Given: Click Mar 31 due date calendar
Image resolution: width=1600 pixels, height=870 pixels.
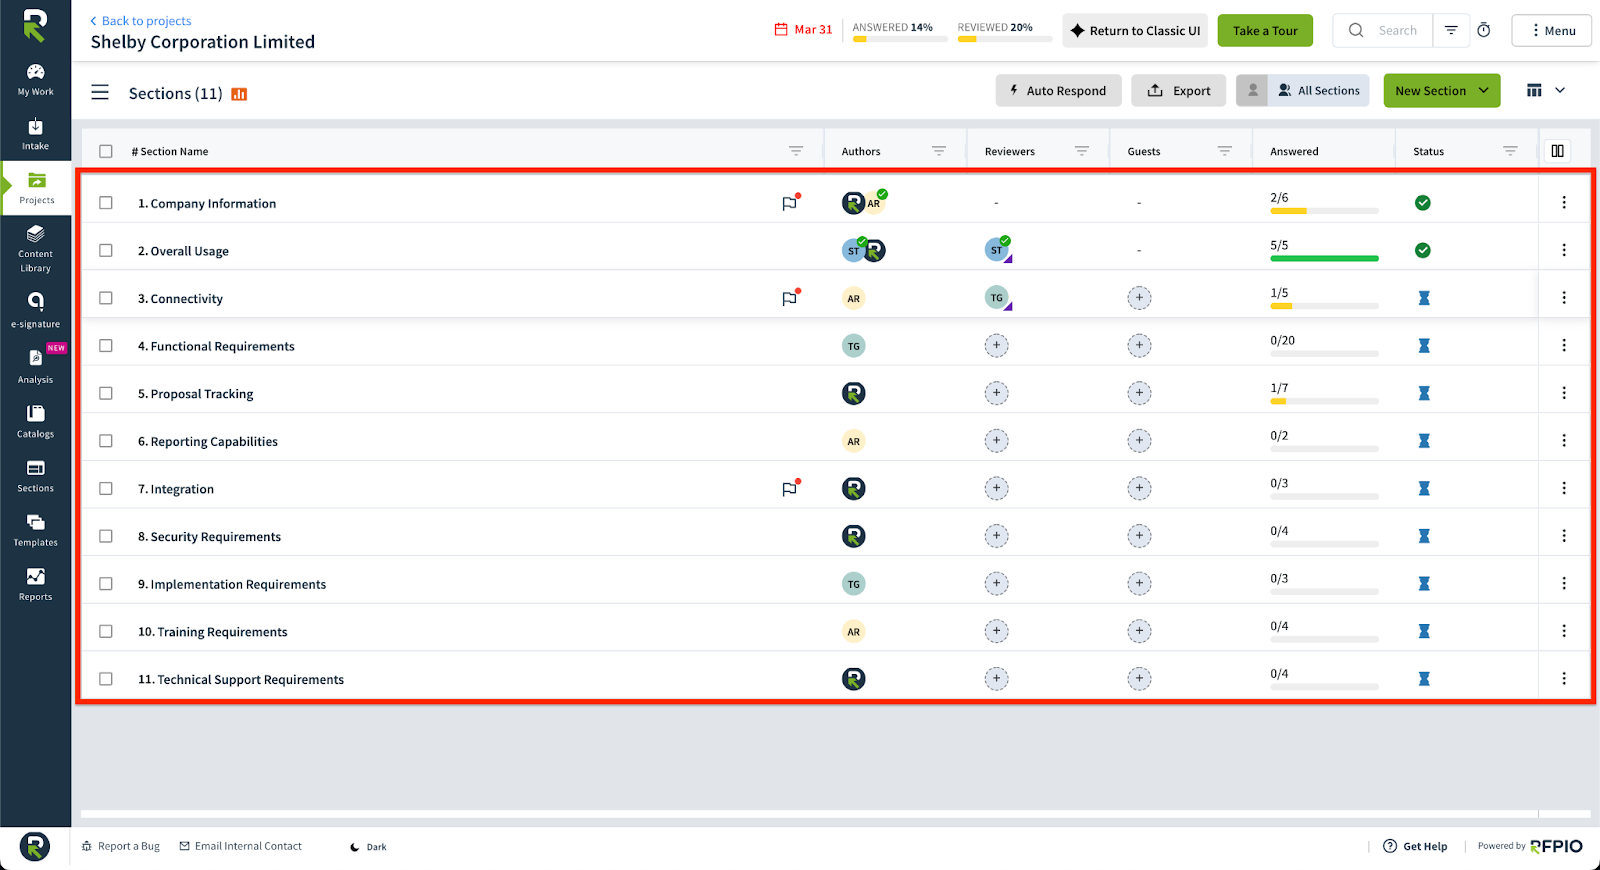Looking at the screenshot, I should pos(803,30).
